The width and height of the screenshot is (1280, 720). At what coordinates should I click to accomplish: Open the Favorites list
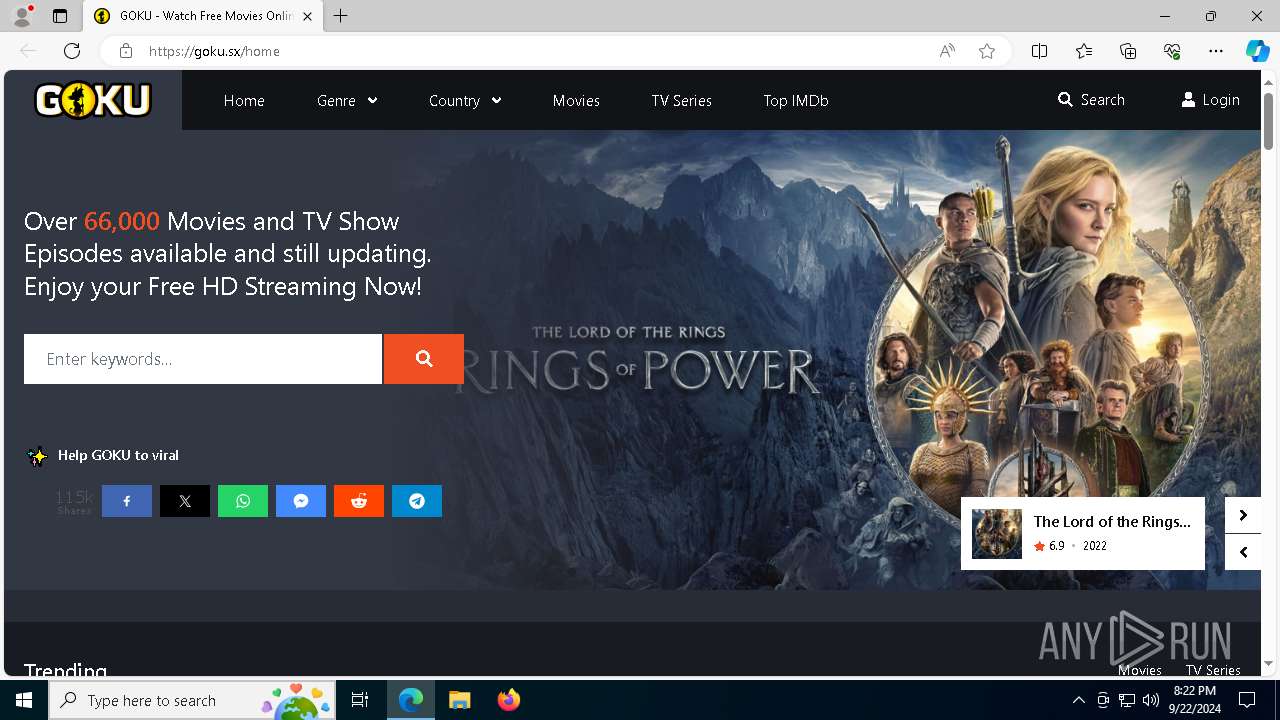[x=1084, y=51]
